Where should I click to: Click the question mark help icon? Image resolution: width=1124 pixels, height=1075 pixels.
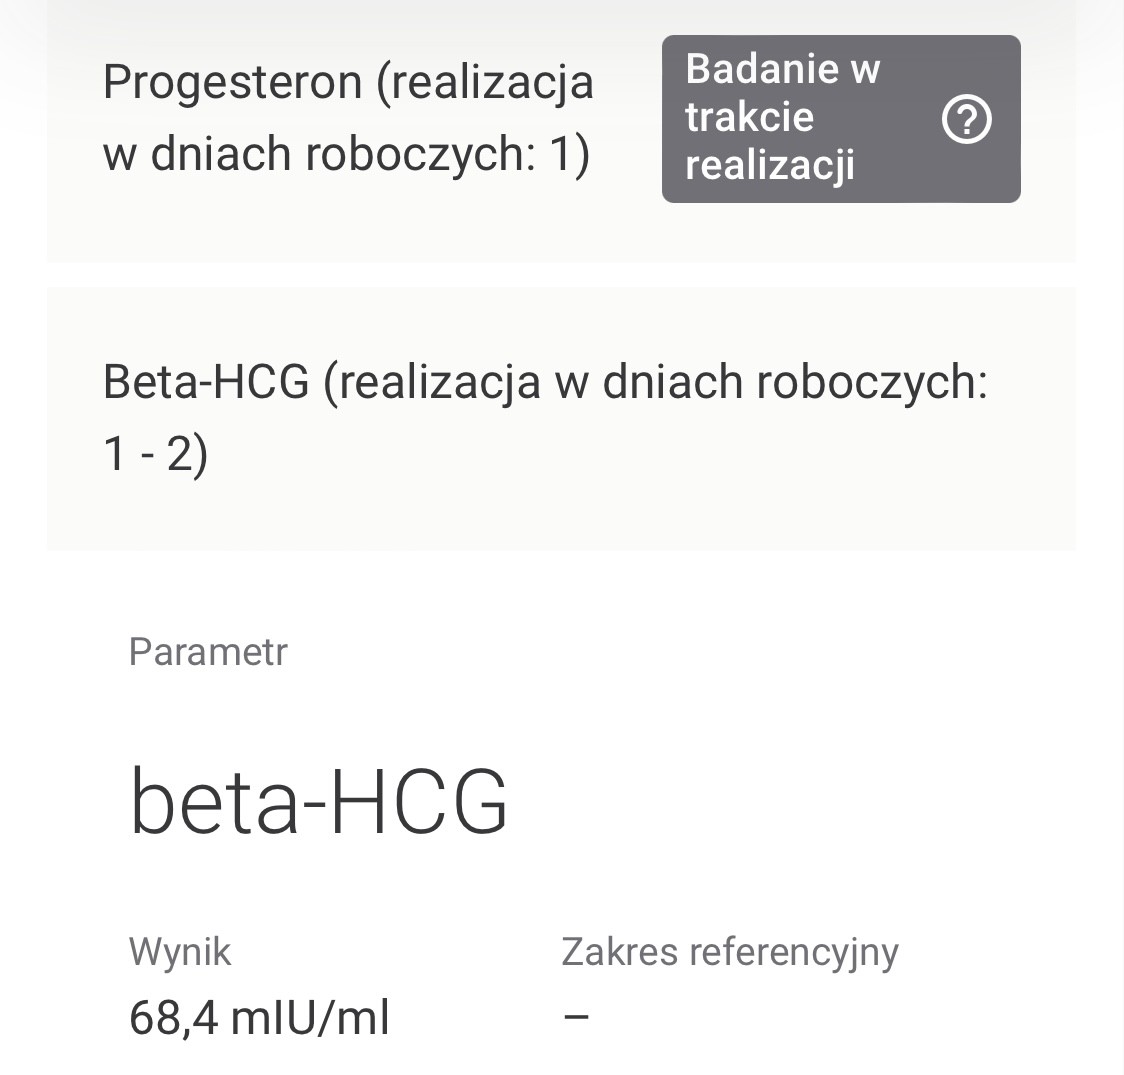click(x=967, y=121)
